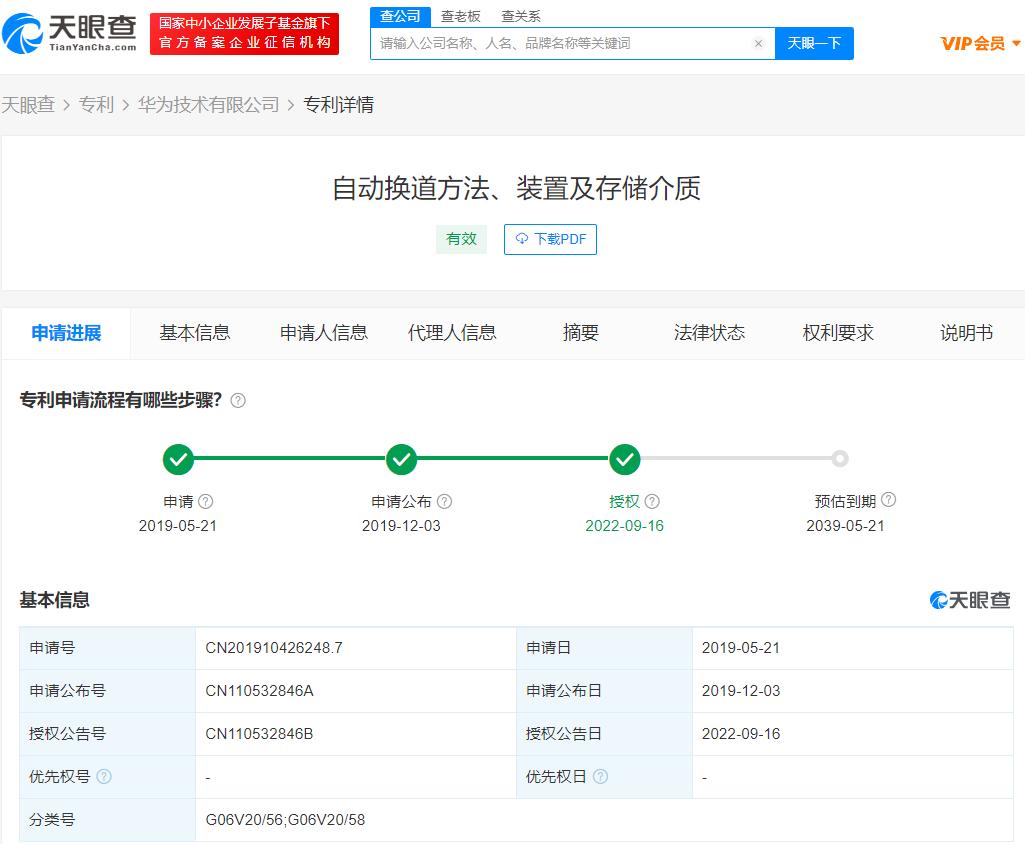Image resolution: width=1025 pixels, height=844 pixels.
Task: Click the download icon inside 下载PDF button
Action: click(x=521, y=239)
